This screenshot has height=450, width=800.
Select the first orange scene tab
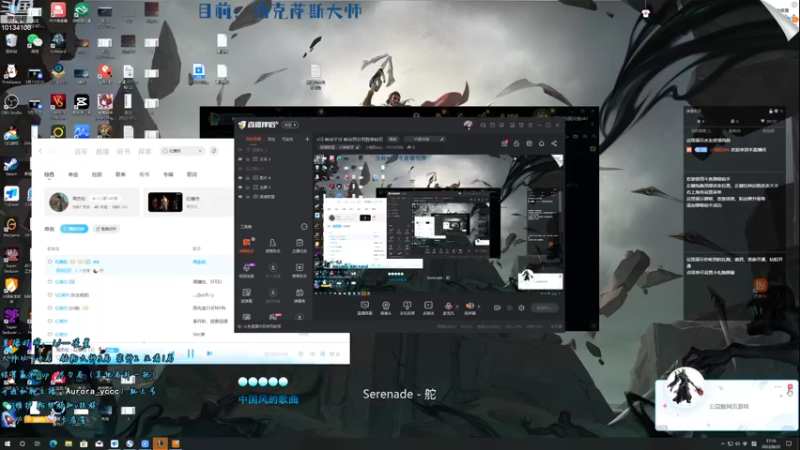253,139
